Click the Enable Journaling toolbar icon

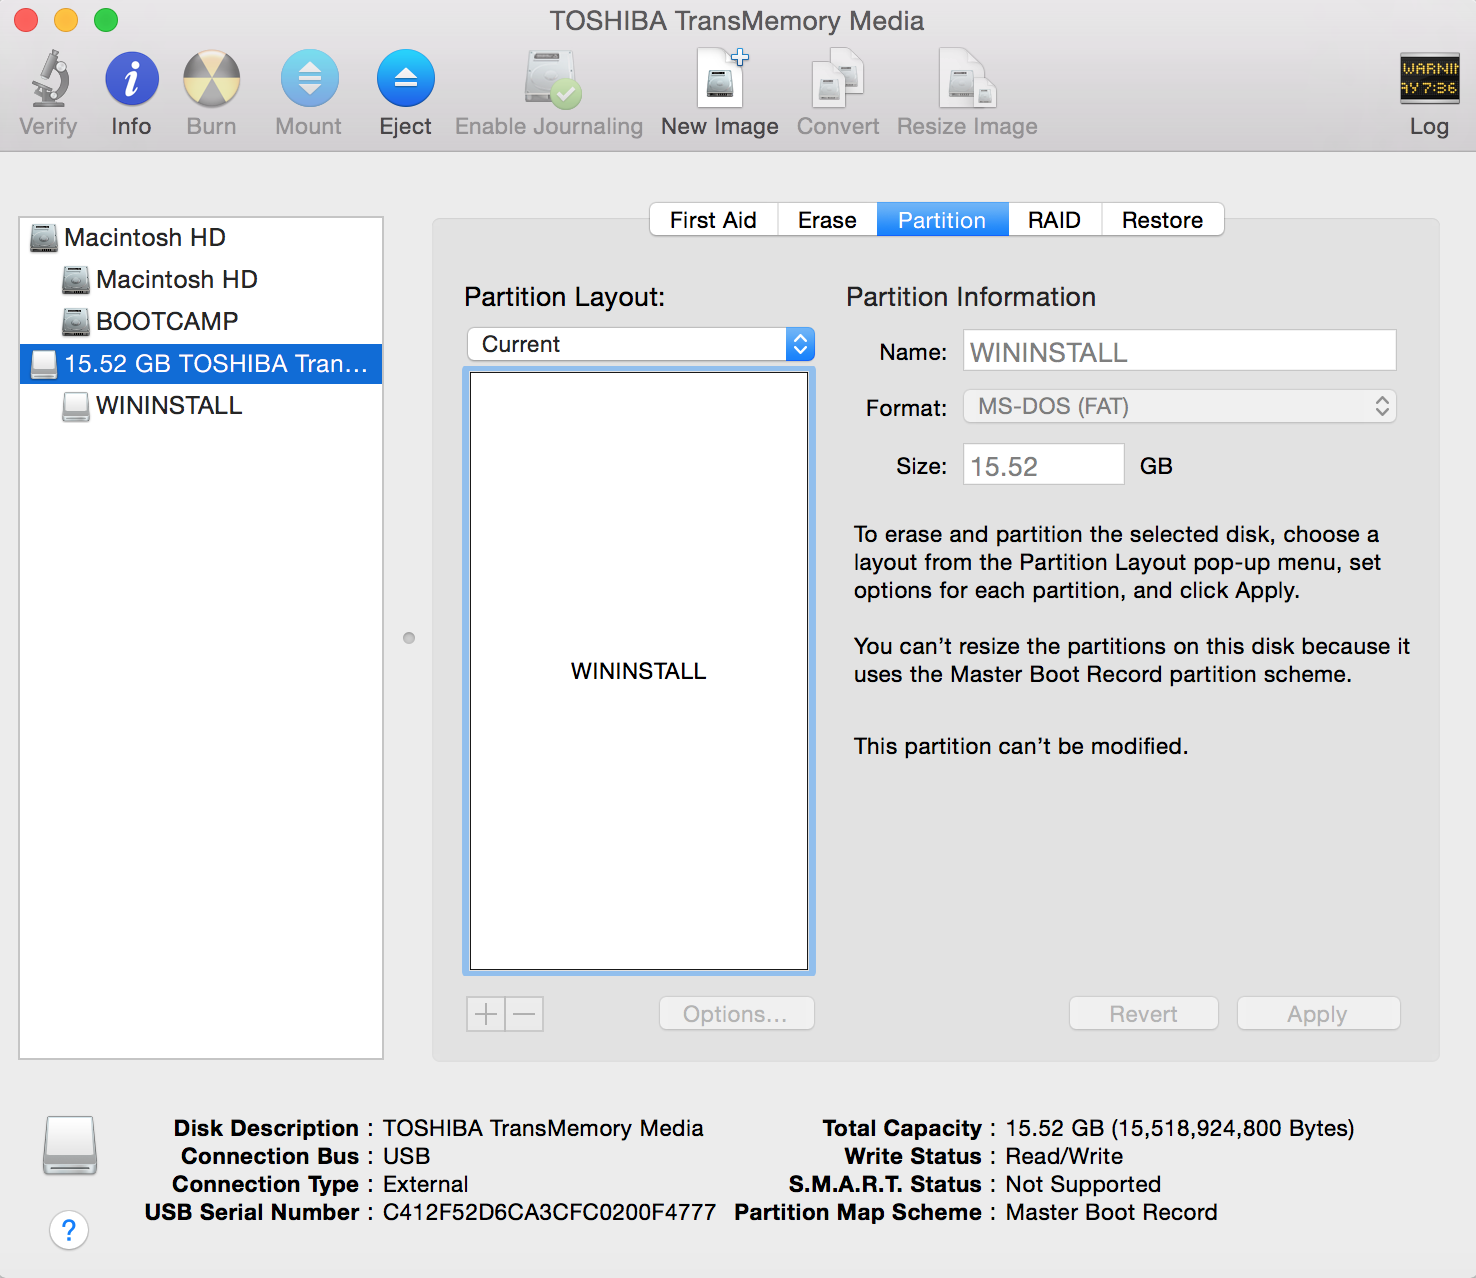[x=552, y=79]
